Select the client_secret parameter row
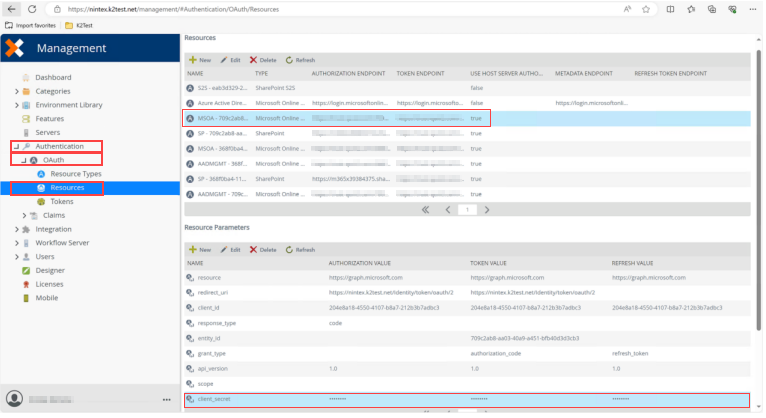Screen dimensions: 766x418 (467, 399)
